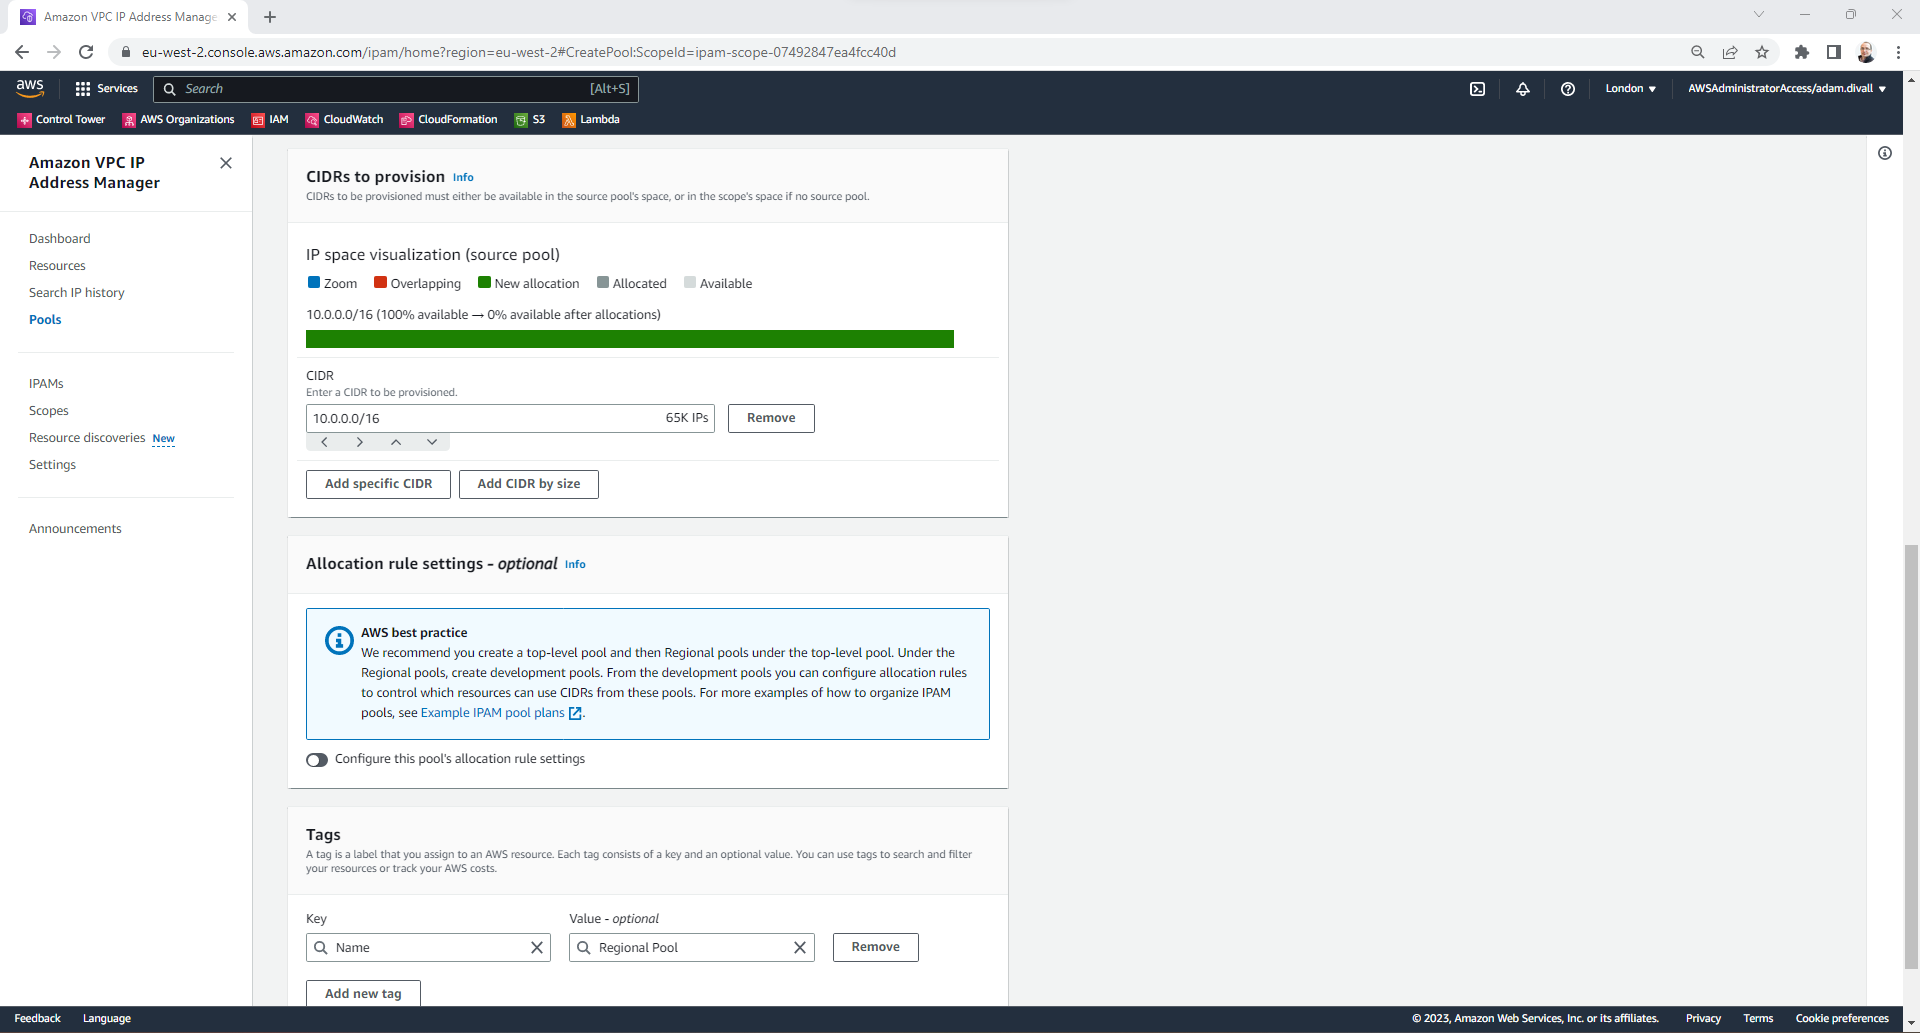Open the info panel icon at right
Image resolution: width=1920 pixels, height=1033 pixels.
point(1885,153)
